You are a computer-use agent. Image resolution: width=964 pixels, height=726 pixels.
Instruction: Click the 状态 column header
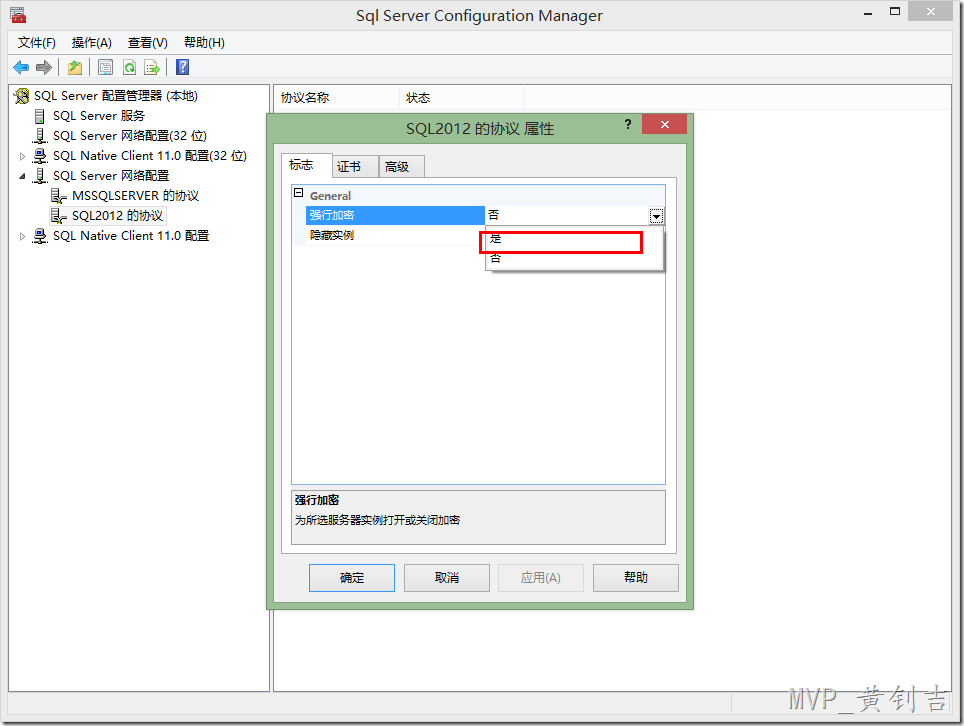(462, 98)
